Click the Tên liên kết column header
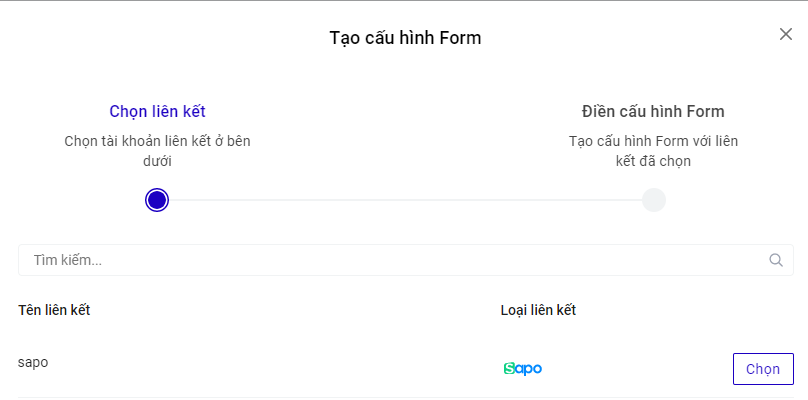Image resolution: width=808 pixels, height=400 pixels. (x=54, y=310)
